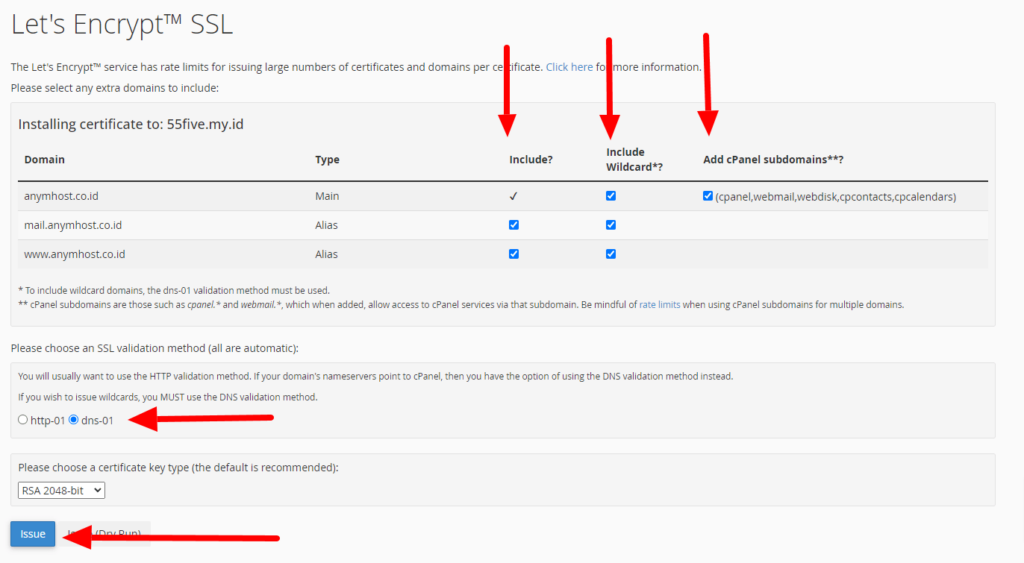Uncheck Include Wildcard for anymhost.co.id main domain
The height and width of the screenshot is (563, 1024).
(611, 196)
